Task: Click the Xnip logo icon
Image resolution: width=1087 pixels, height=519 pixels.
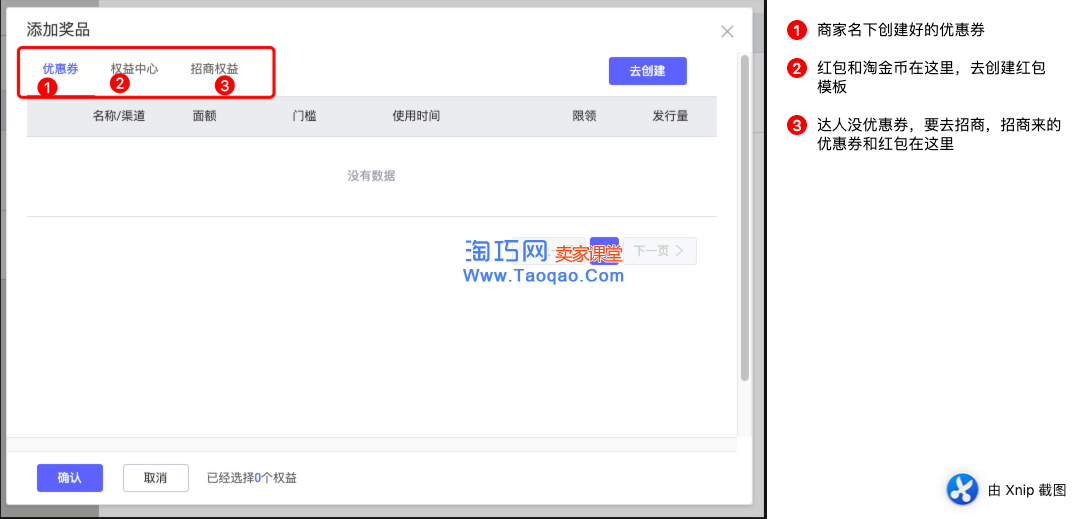Action: (x=963, y=489)
